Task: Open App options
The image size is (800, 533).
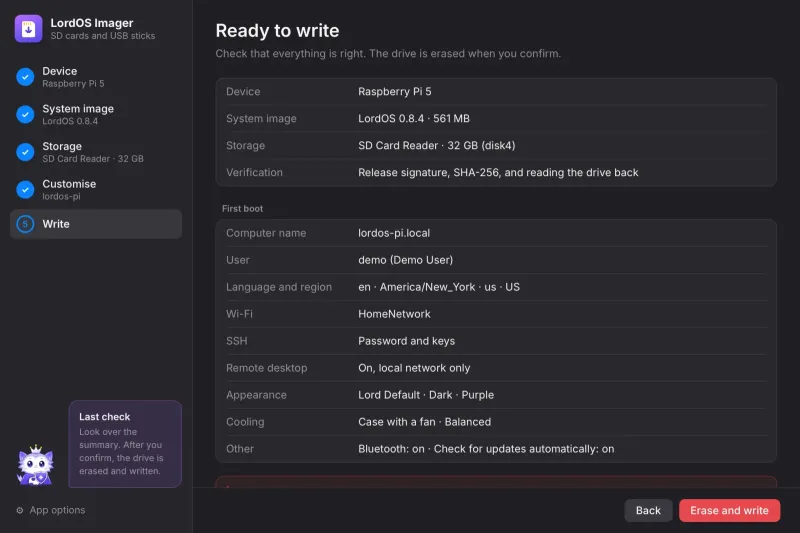Action: point(51,510)
